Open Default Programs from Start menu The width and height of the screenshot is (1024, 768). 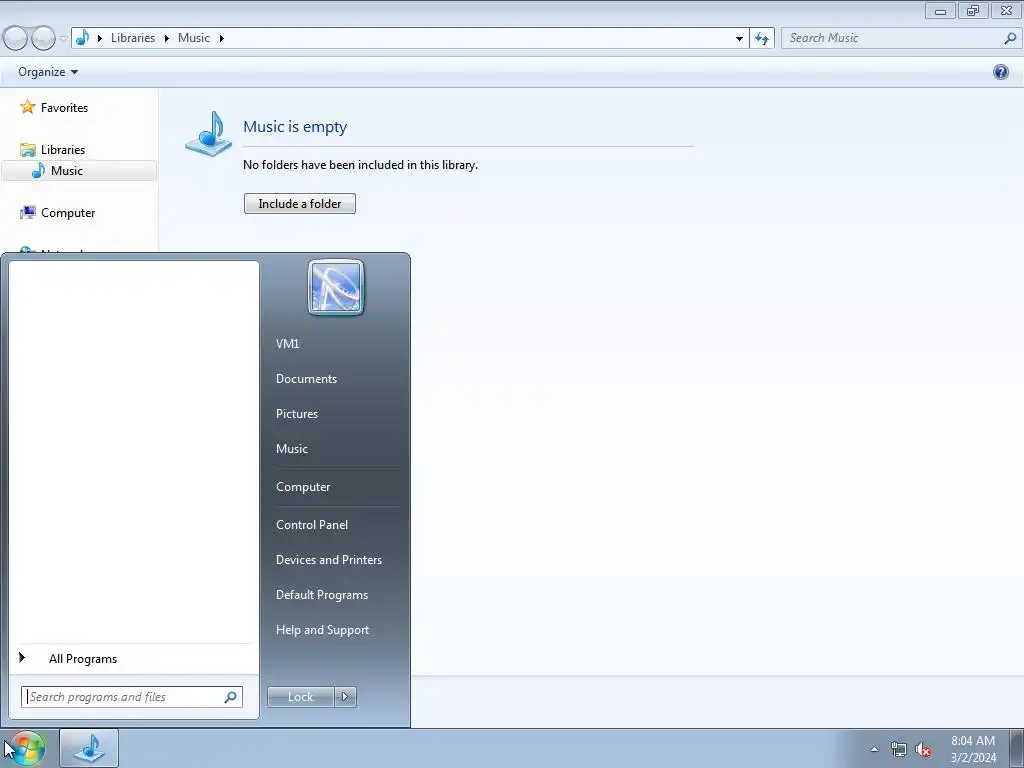[x=321, y=595]
